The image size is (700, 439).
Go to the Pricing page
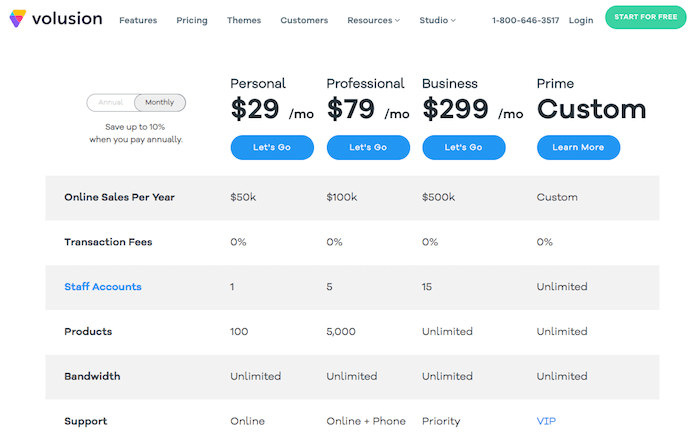tap(192, 20)
